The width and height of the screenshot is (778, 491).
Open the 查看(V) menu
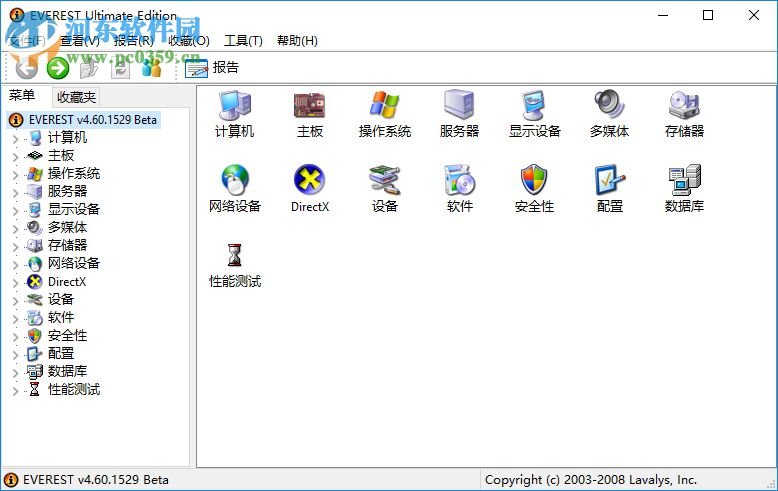79,41
